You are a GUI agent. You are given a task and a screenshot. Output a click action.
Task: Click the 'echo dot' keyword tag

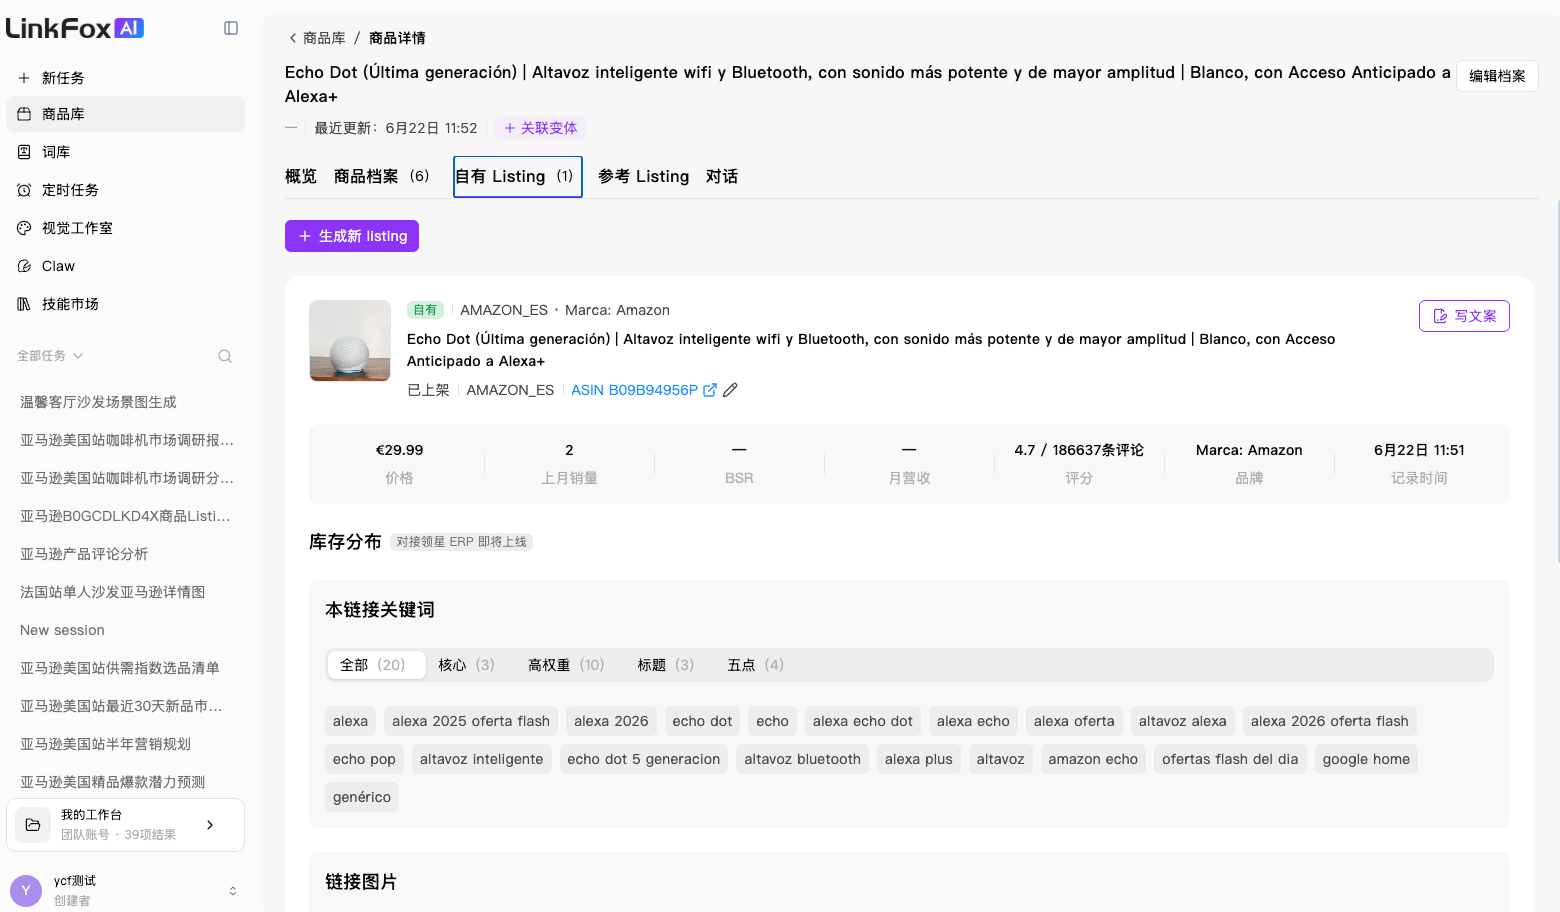(x=702, y=721)
